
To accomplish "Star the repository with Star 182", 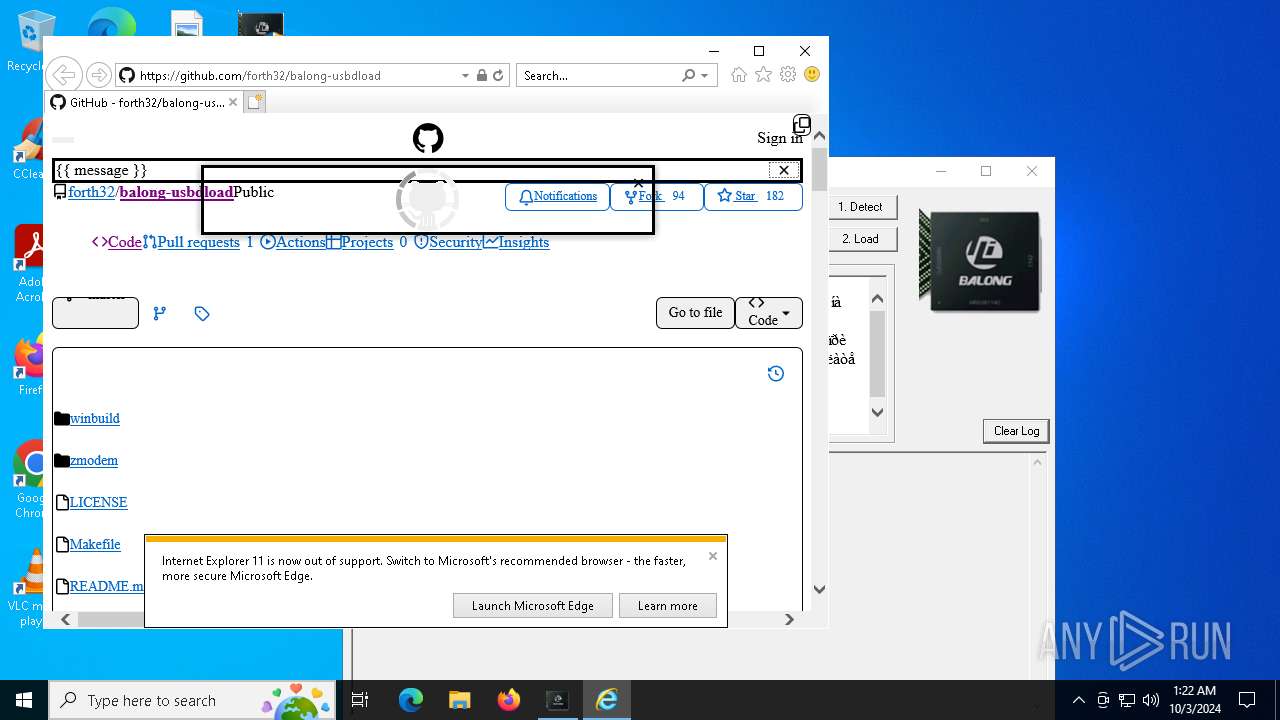I will (x=753, y=196).
